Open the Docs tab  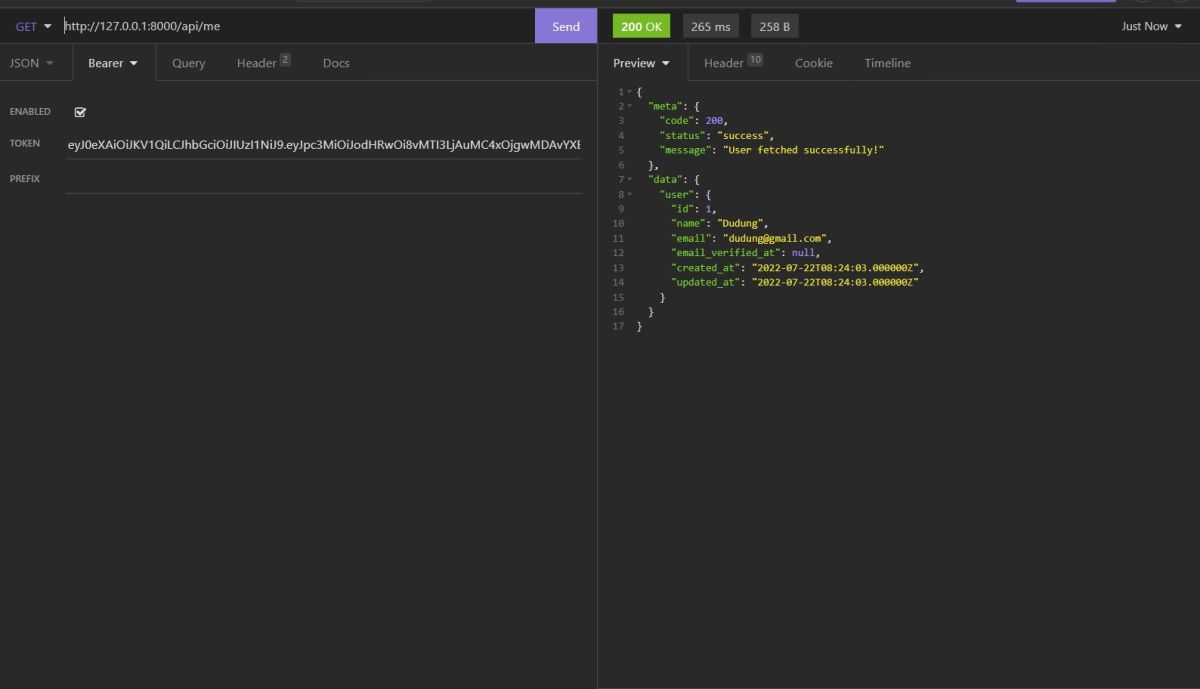(x=336, y=63)
